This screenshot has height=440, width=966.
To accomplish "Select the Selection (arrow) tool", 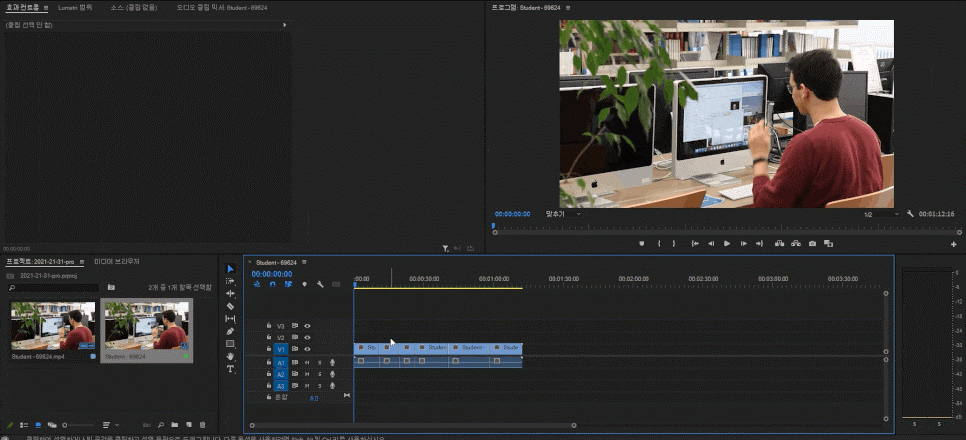I will [x=230, y=269].
